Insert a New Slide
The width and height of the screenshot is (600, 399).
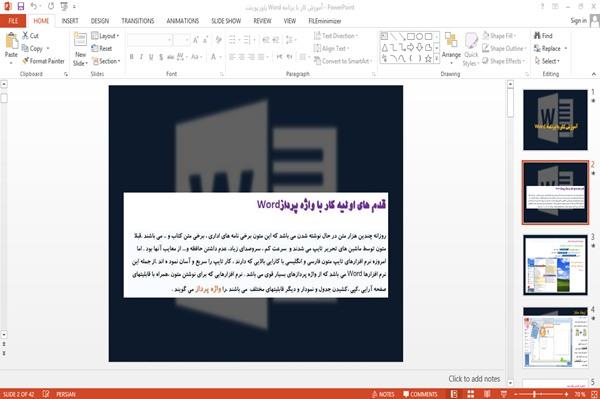(80, 49)
